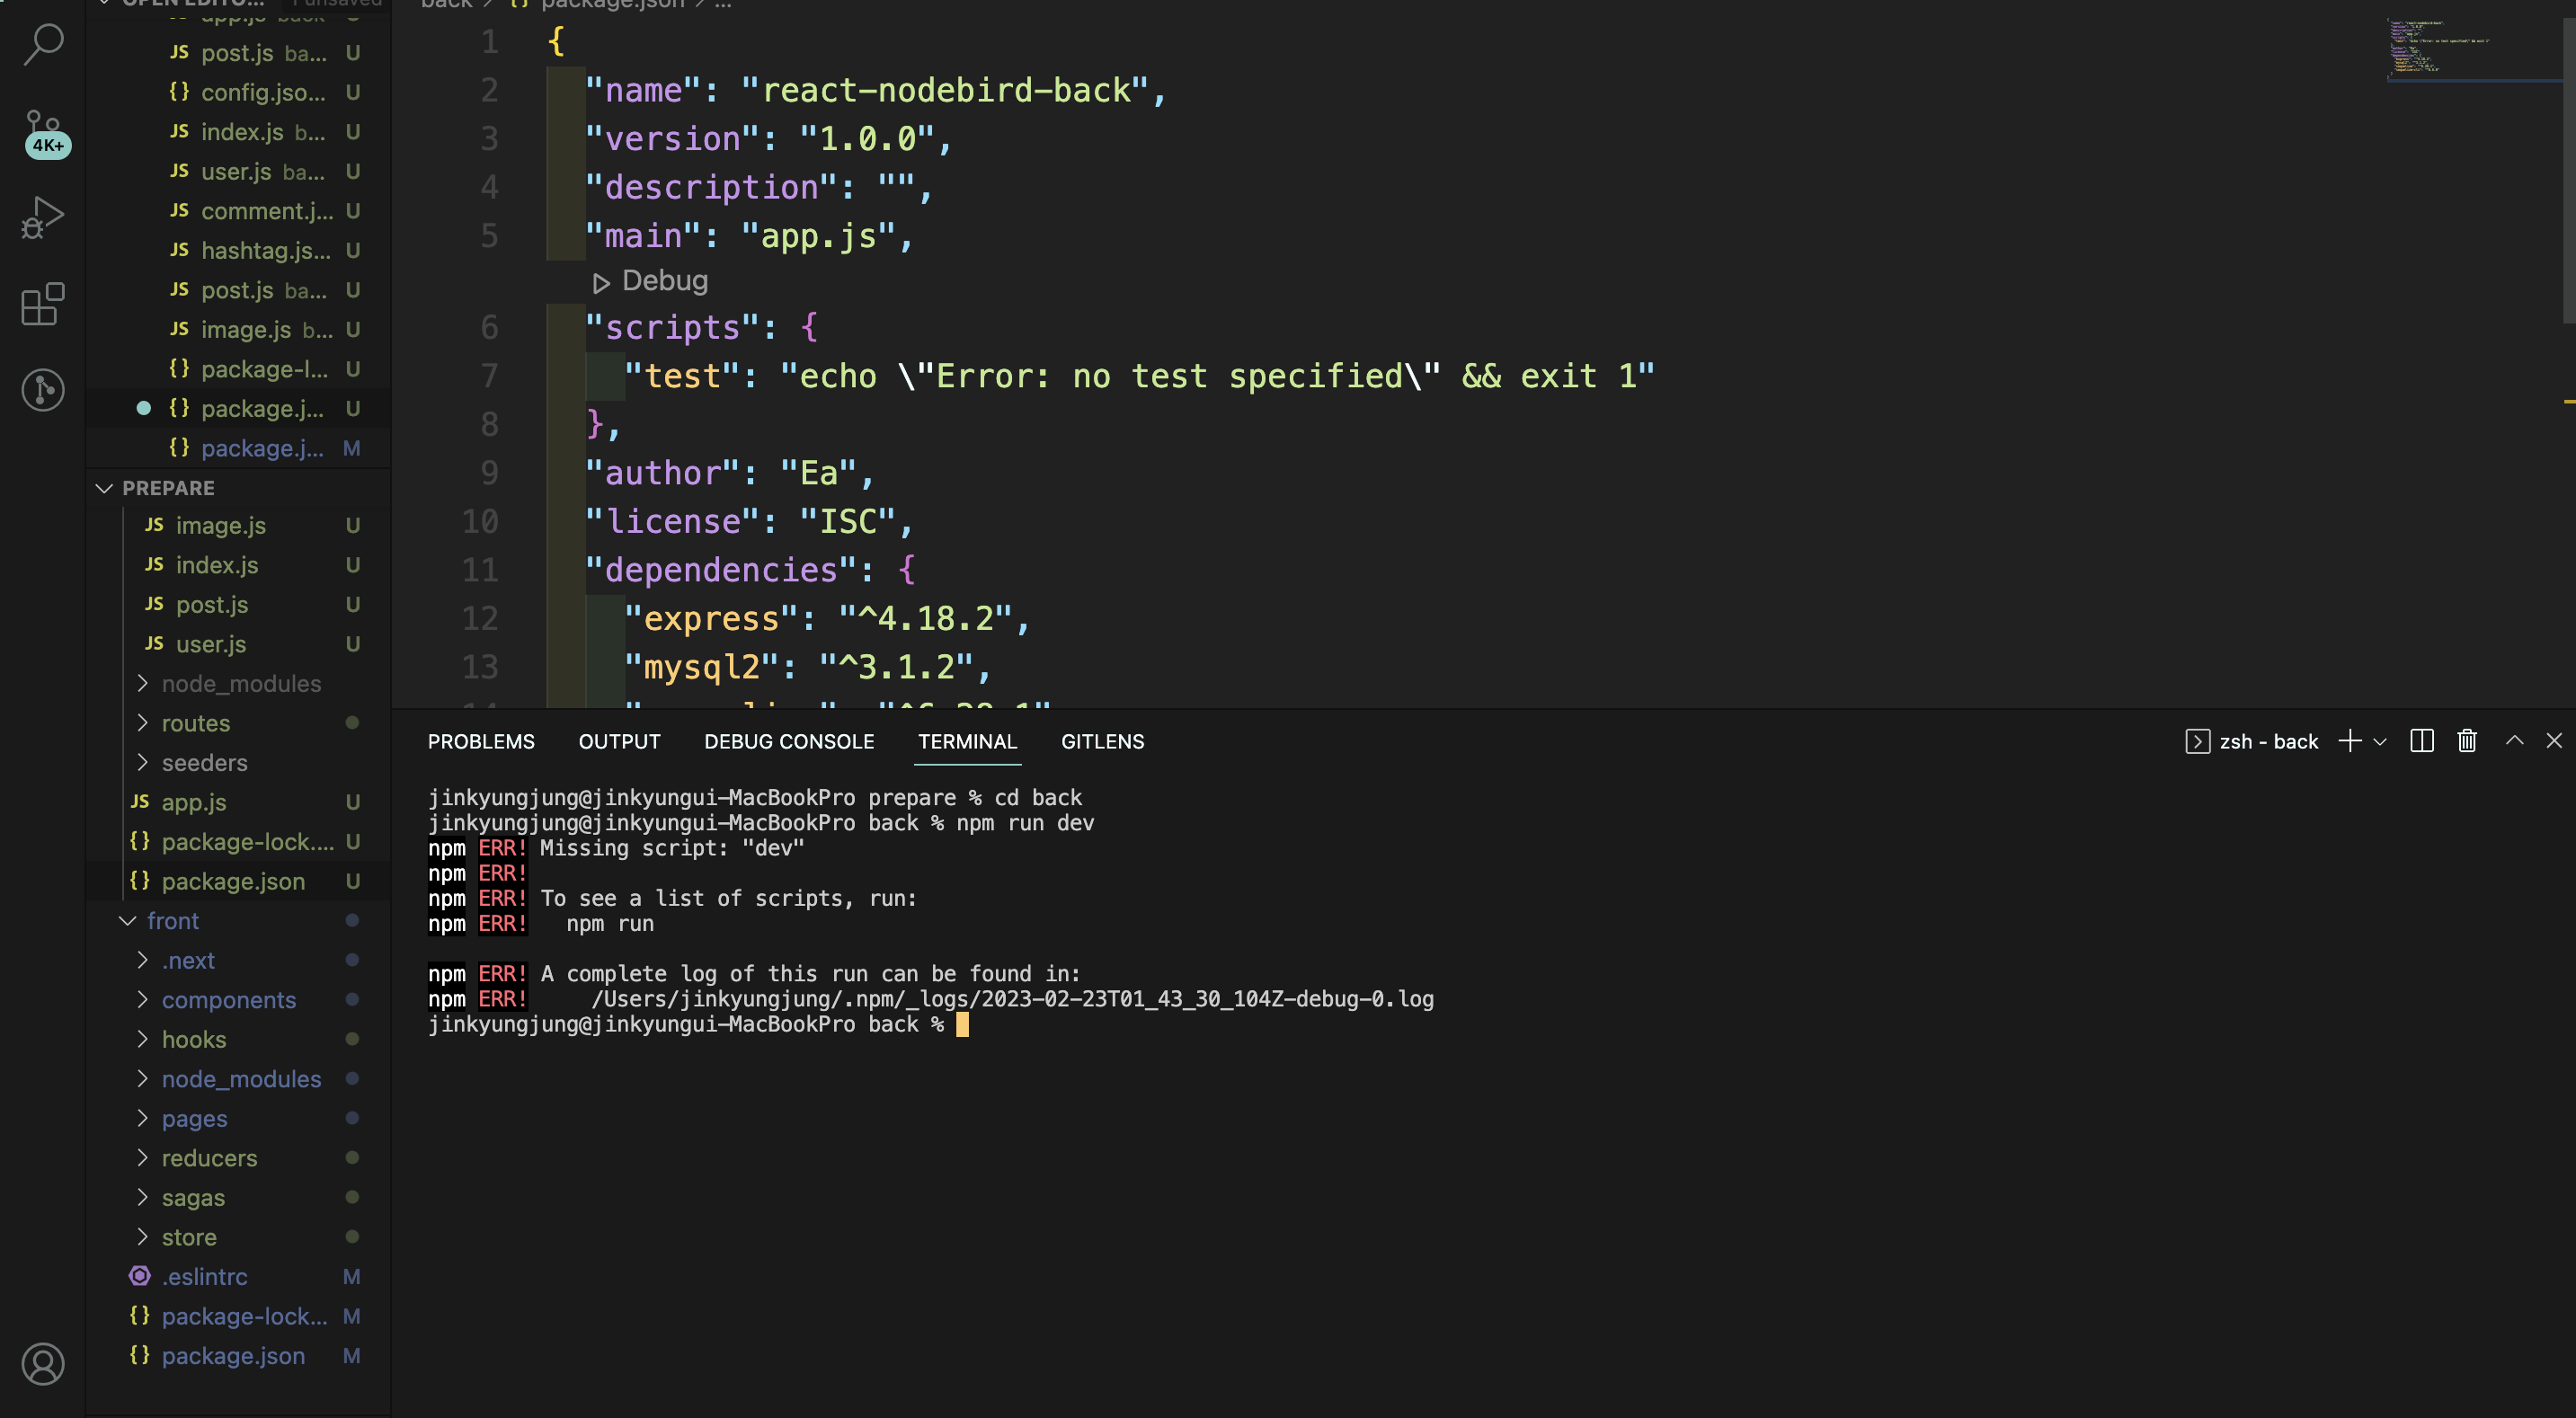Open front package.json marked M in tree
The width and height of the screenshot is (2576, 1418).
point(238,1355)
